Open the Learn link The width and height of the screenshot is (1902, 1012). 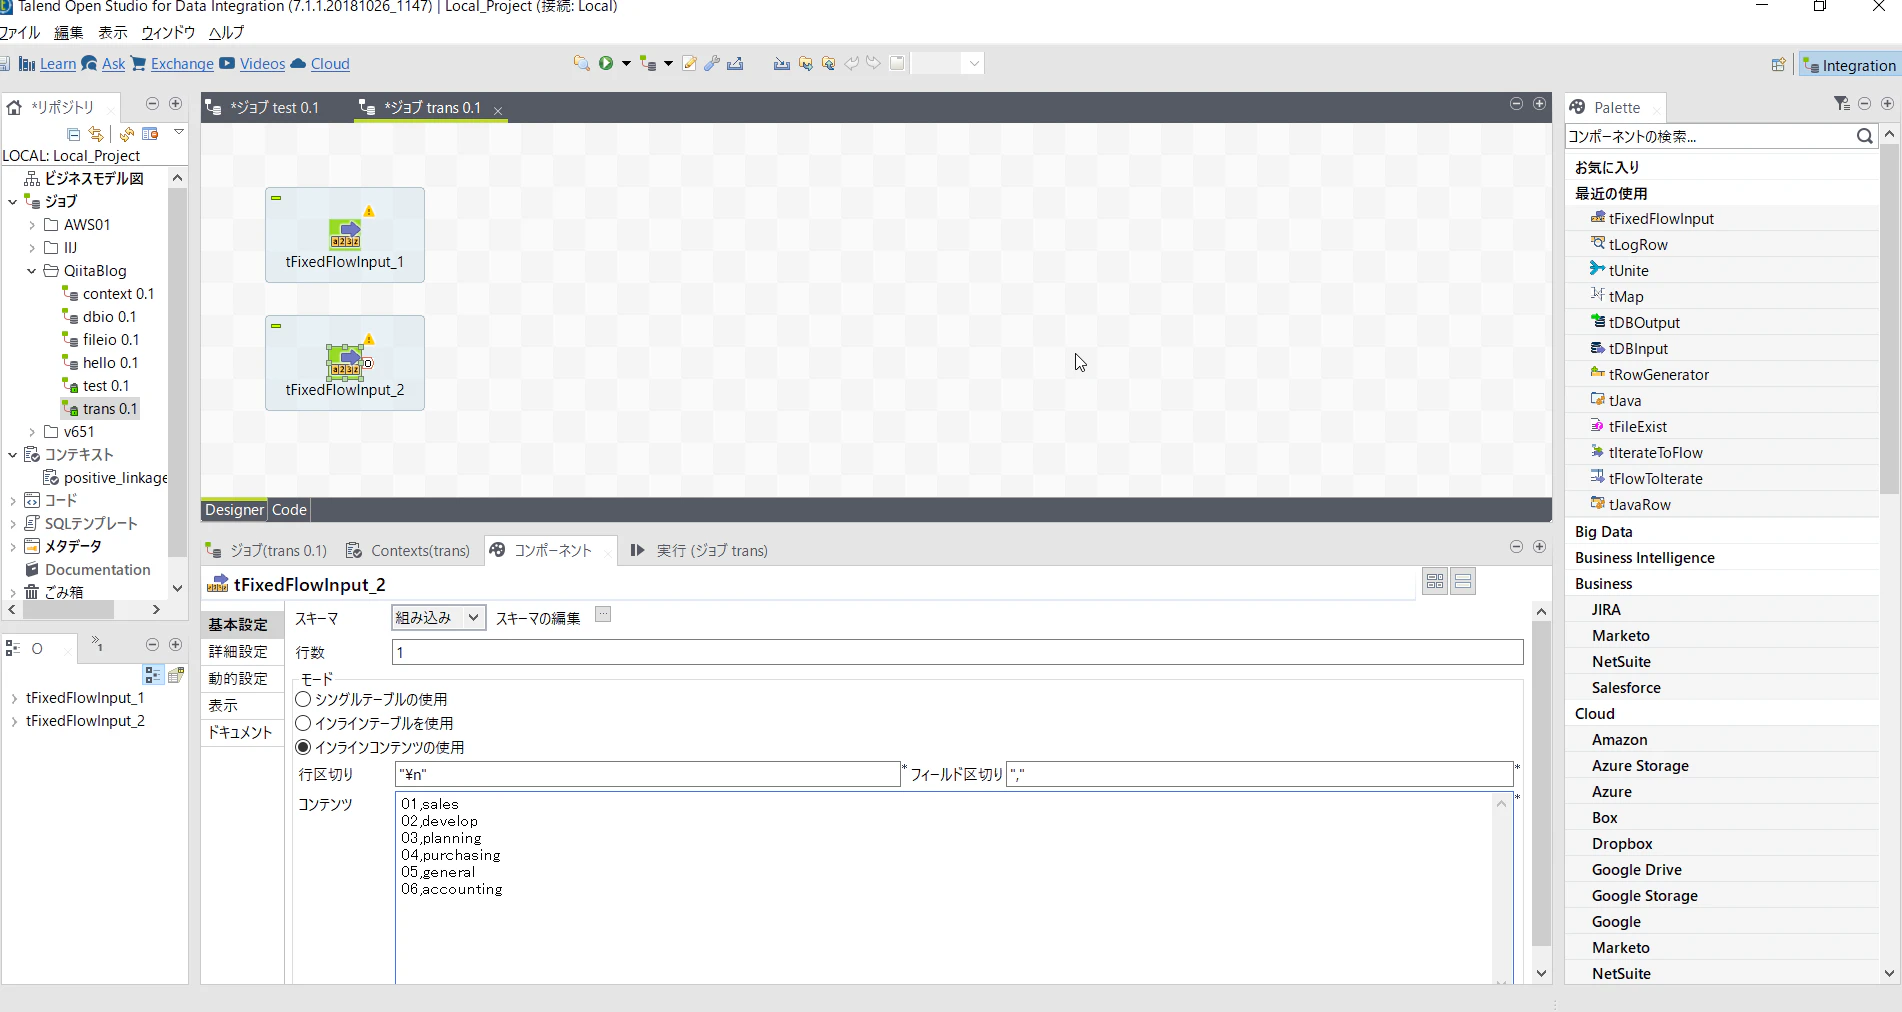(58, 64)
